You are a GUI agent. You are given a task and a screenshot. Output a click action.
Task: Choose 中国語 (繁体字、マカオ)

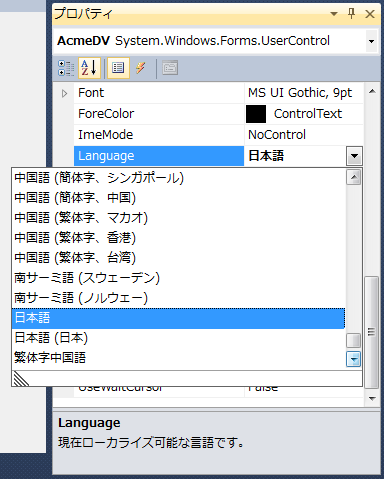(x=178, y=218)
